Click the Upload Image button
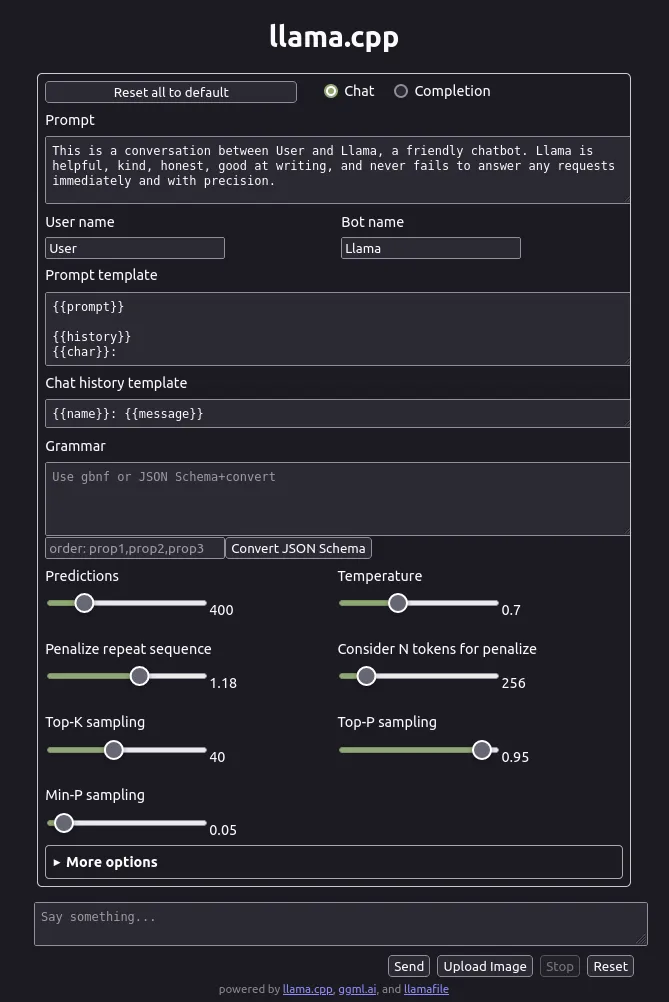The width and height of the screenshot is (669, 1002). pyautogui.click(x=484, y=966)
